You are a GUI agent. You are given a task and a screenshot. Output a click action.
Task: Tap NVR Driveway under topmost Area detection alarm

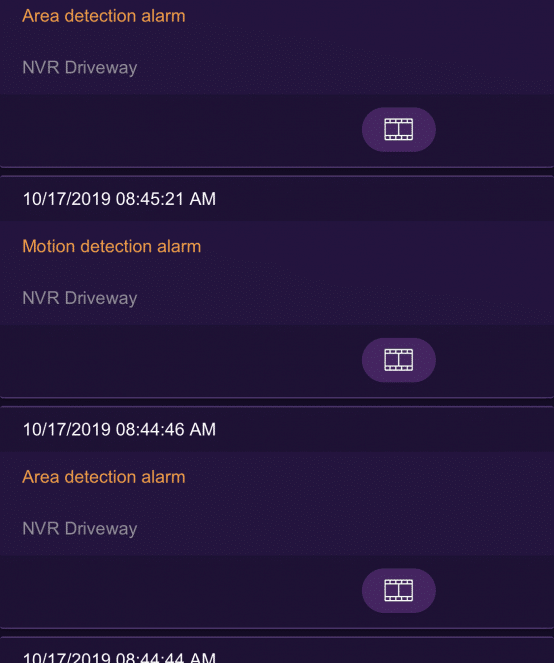[x=80, y=68]
